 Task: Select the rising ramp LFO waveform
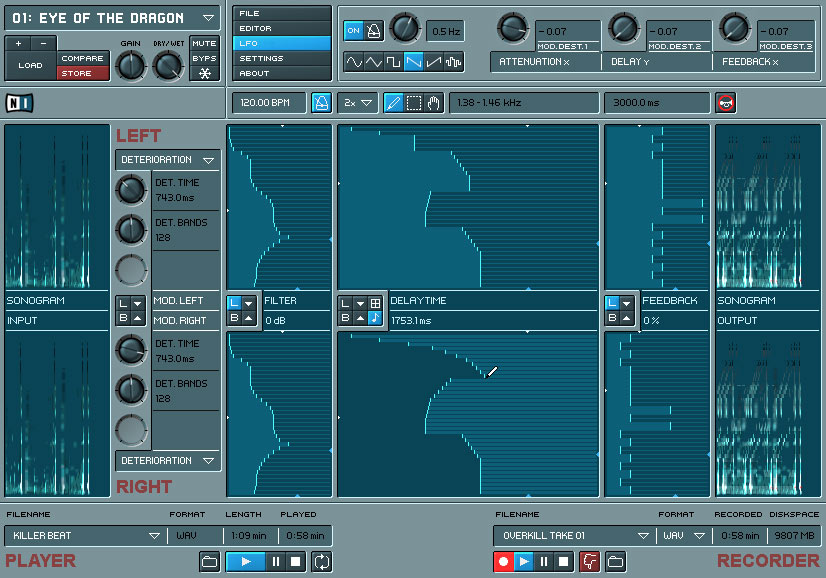(x=434, y=62)
